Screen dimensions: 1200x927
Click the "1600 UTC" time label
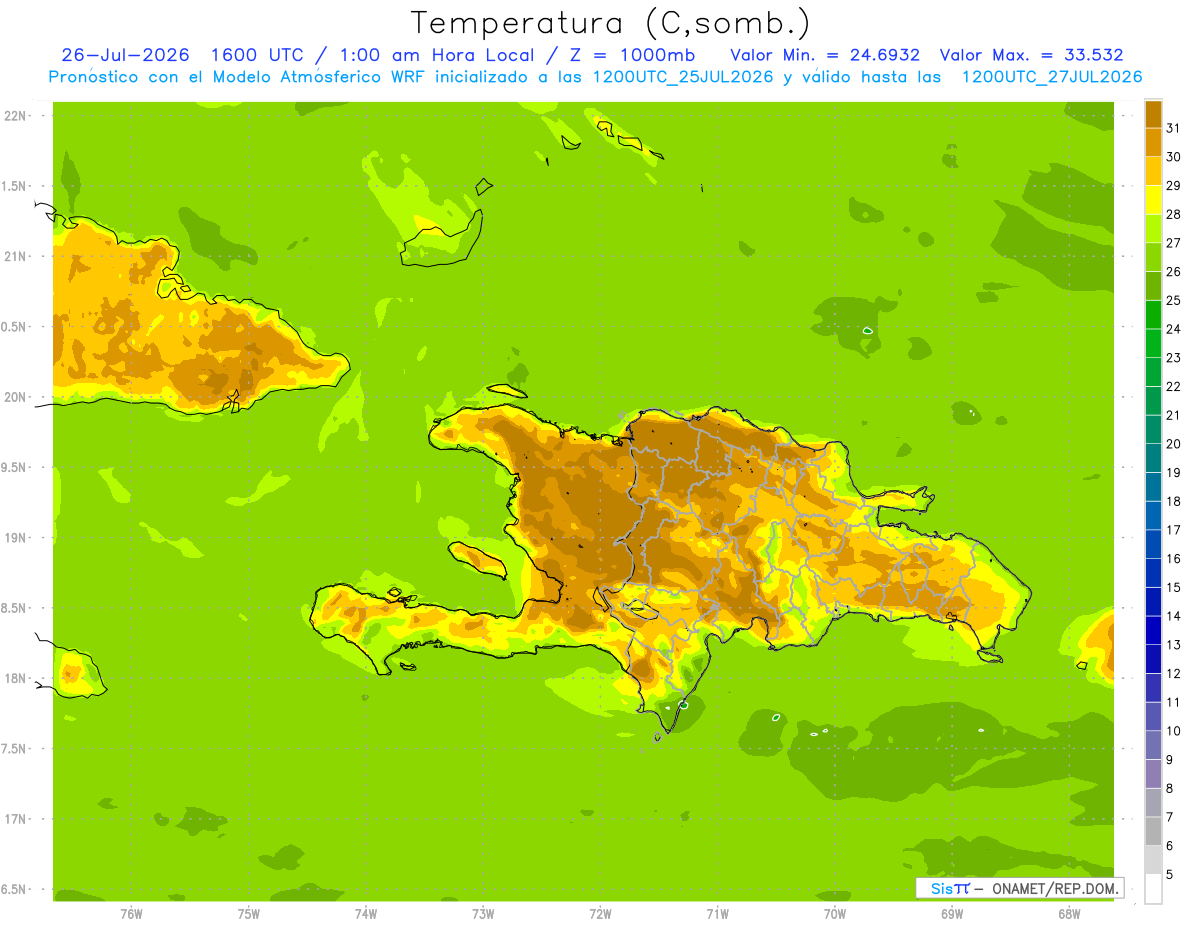(x=256, y=55)
